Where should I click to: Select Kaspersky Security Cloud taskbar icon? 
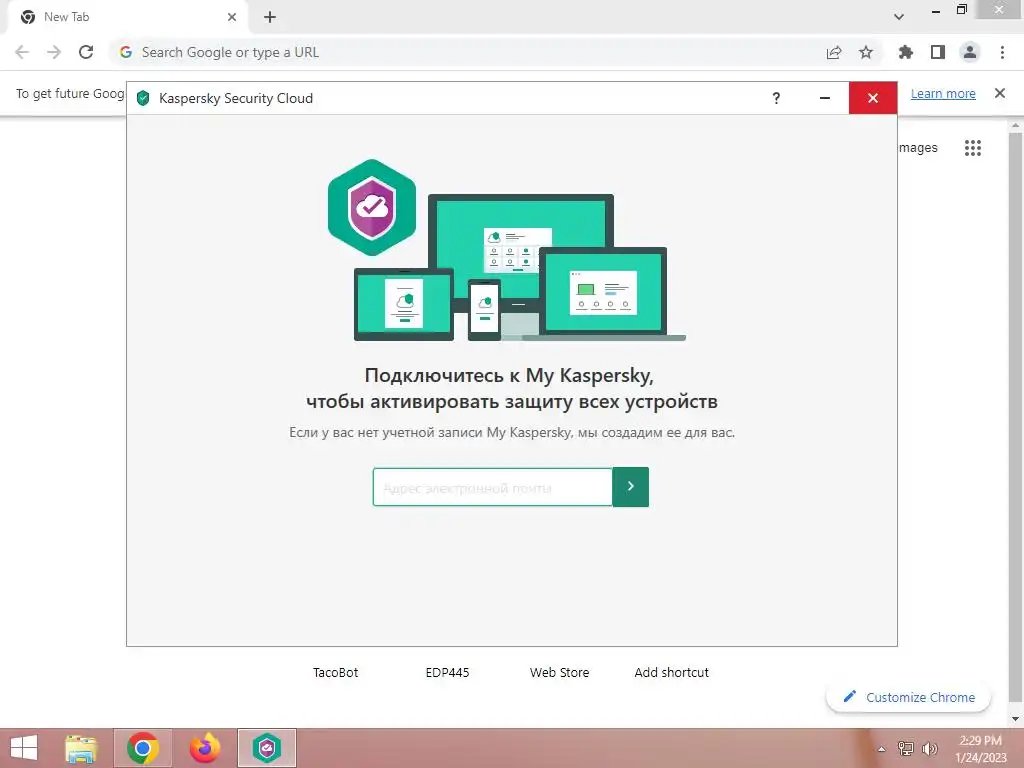pos(267,748)
